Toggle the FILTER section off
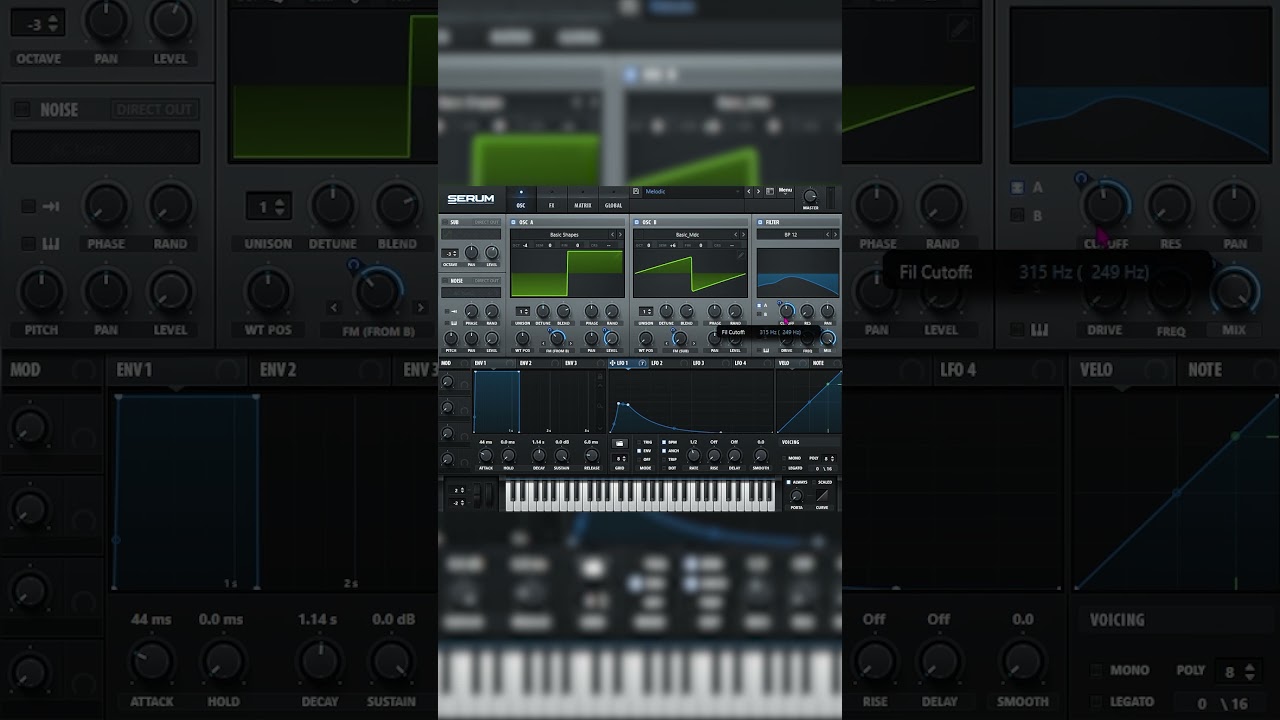1280x720 pixels. point(760,222)
